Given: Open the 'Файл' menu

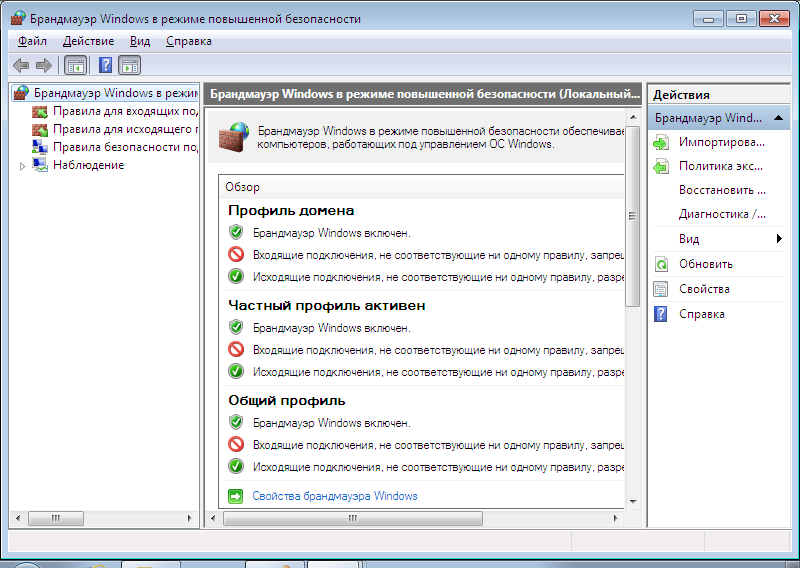Looking at the screenshot, I should point(32,41).
